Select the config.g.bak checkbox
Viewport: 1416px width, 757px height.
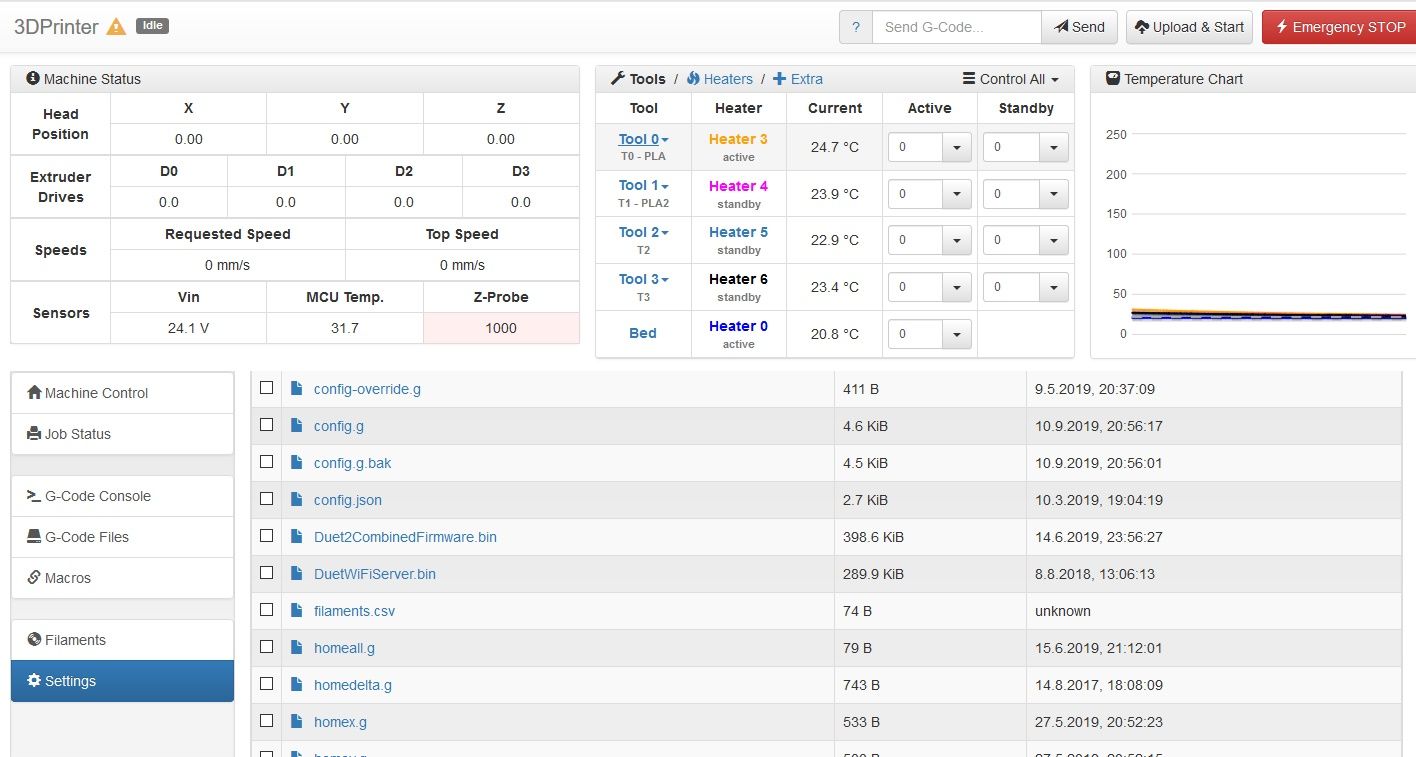tap(266, 461)
